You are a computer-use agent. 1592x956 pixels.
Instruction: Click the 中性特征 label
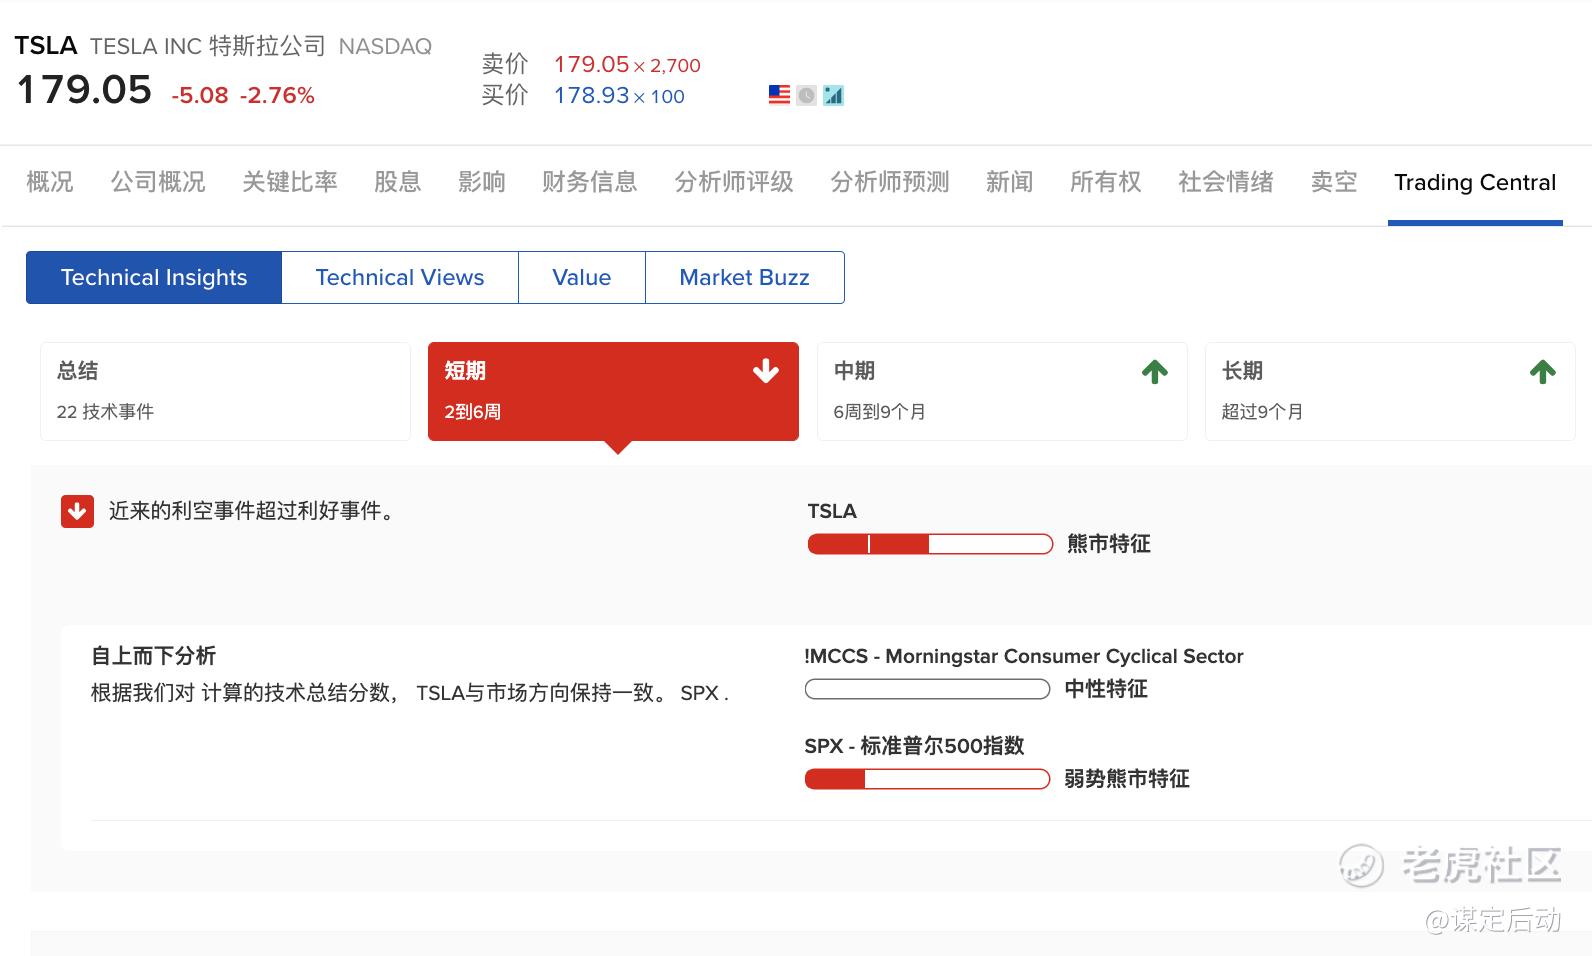pyautogui.click(x=1106, y=689)
